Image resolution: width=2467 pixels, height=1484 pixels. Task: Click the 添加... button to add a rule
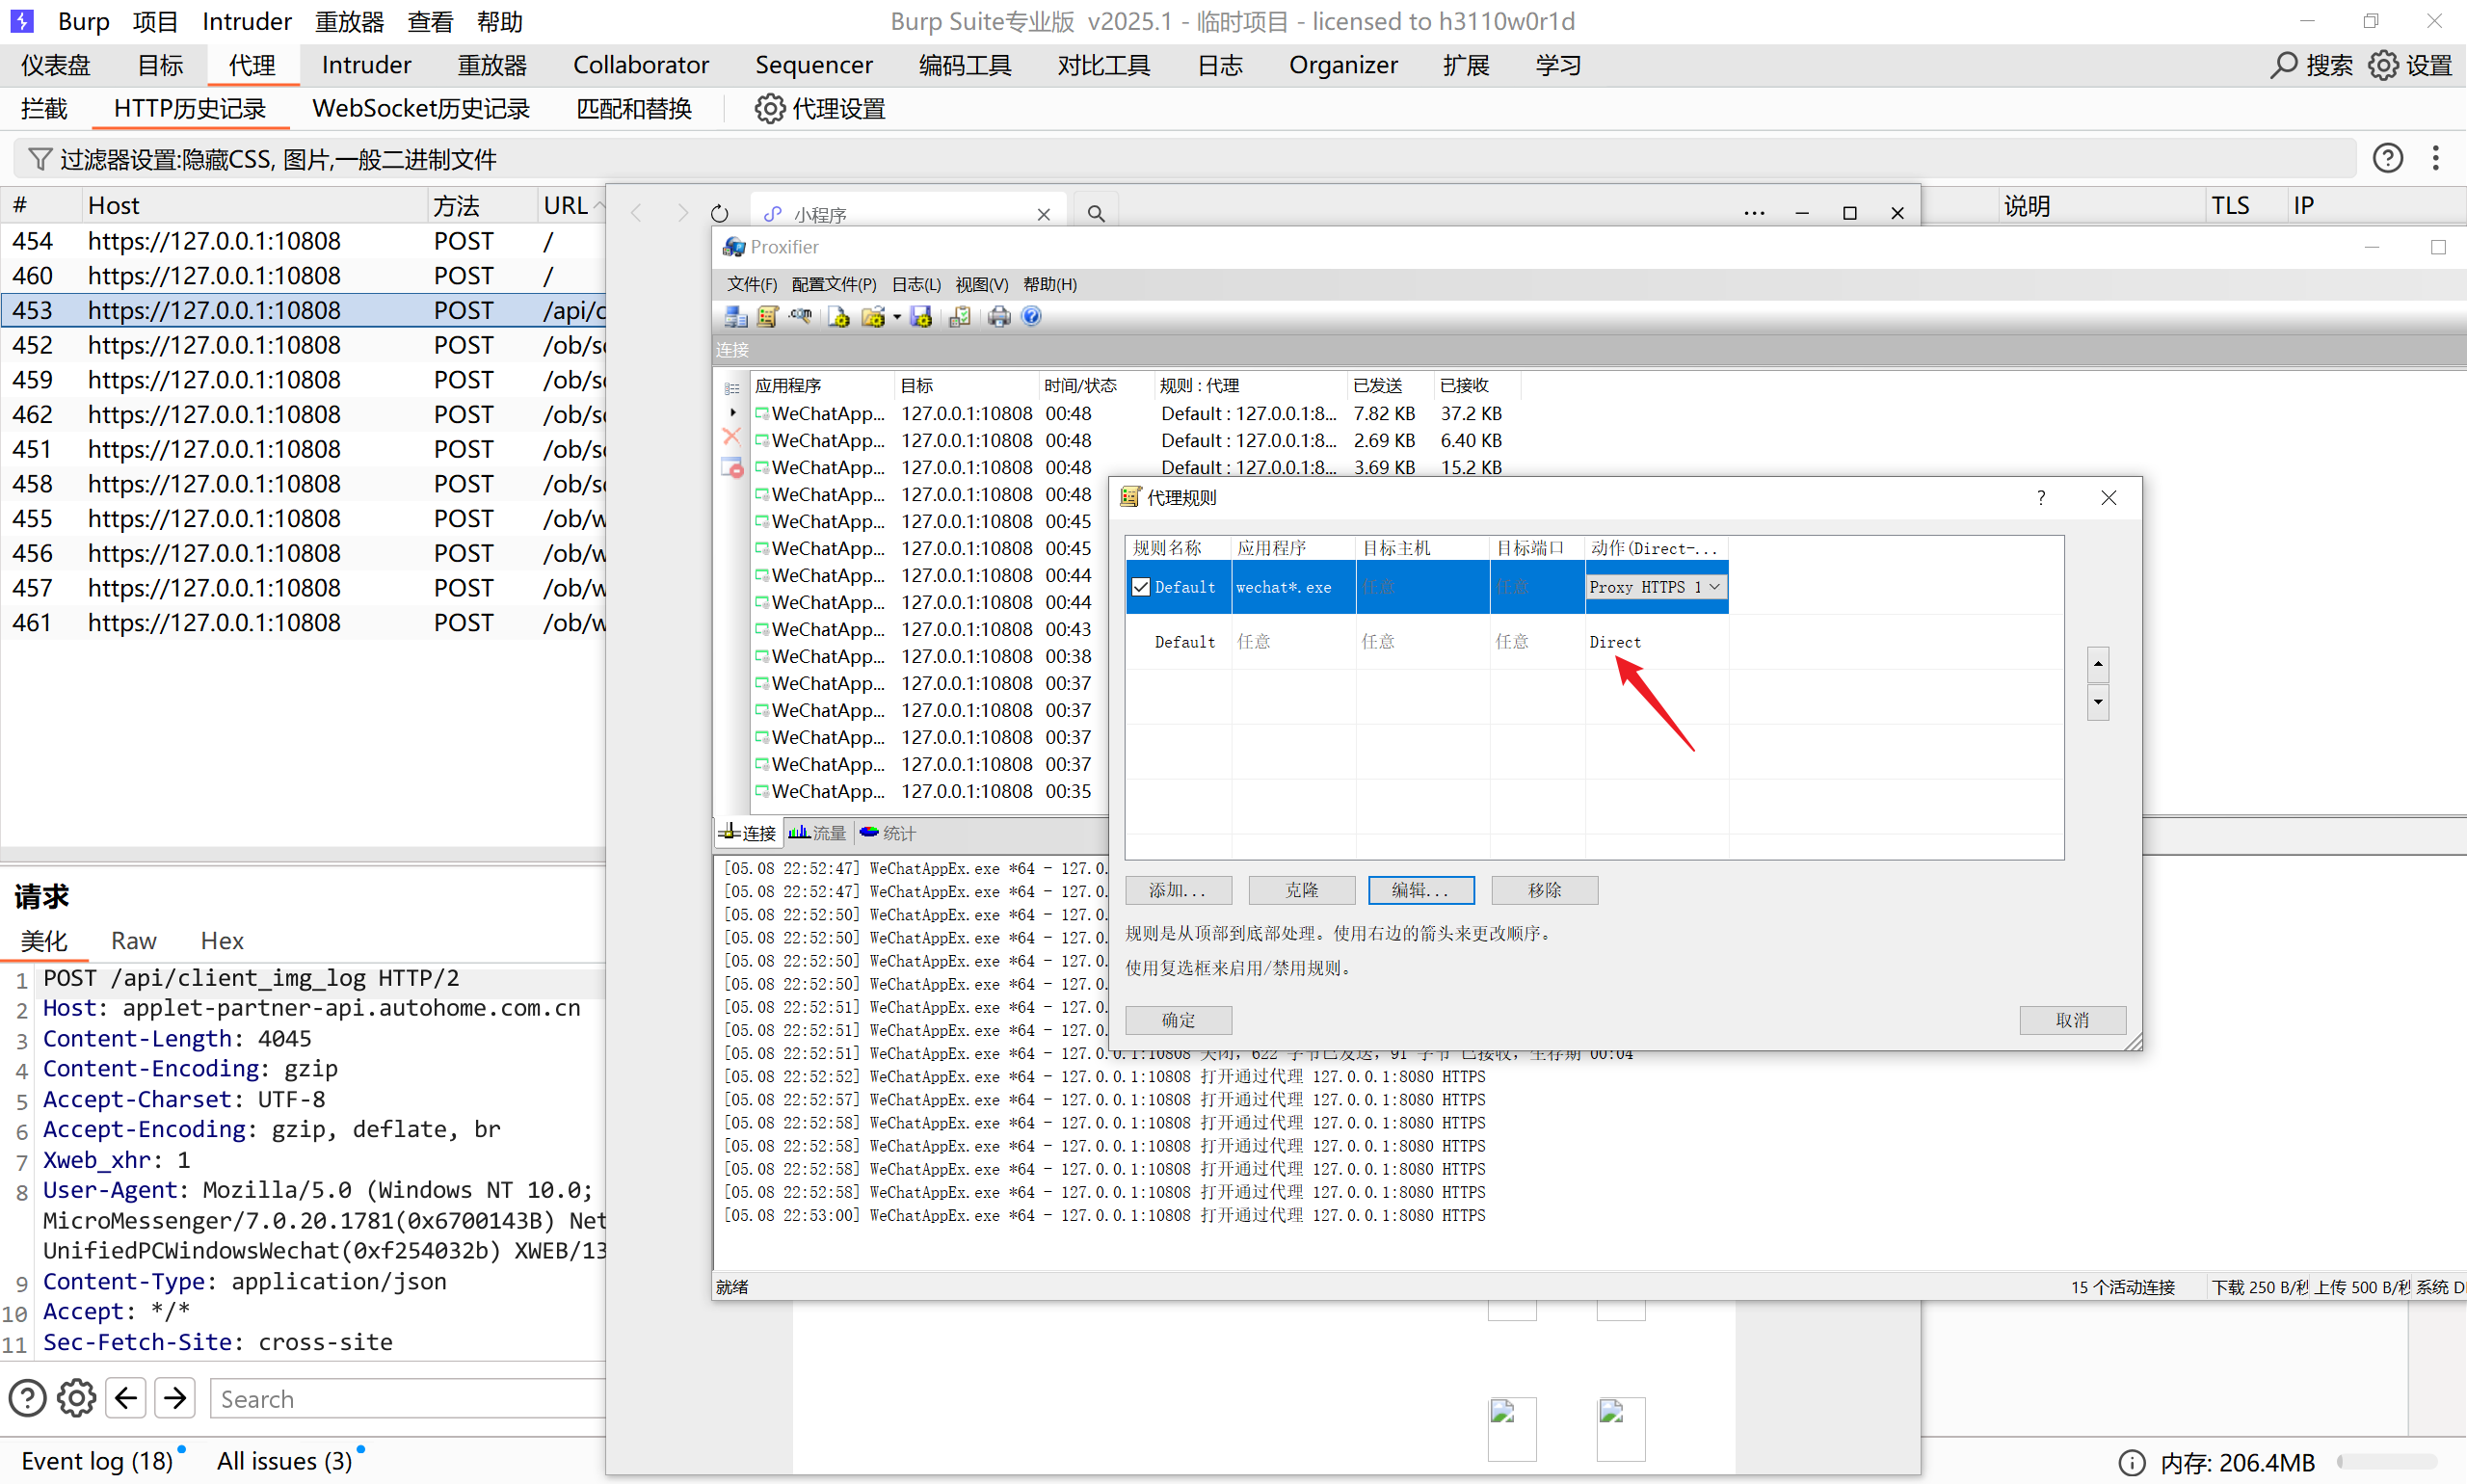click(1177, 890)
